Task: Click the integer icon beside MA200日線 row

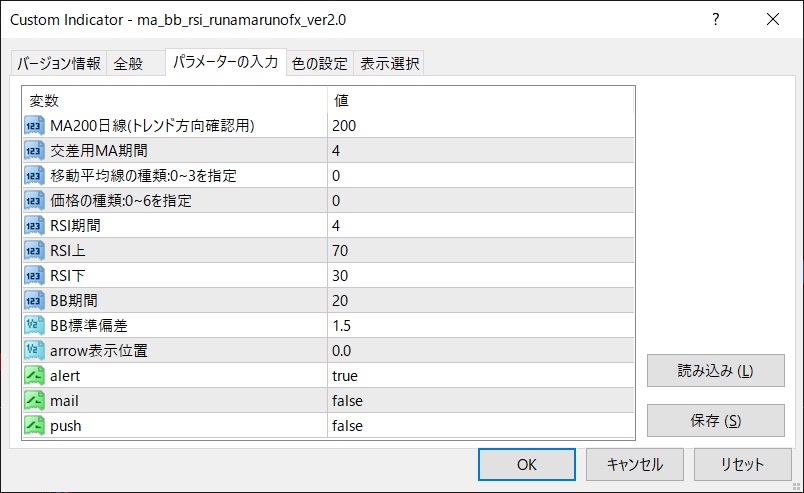Action: tap(34, 125)
